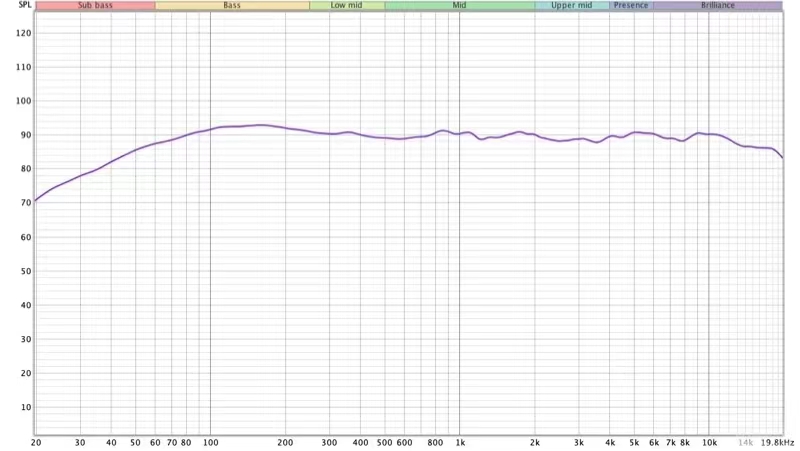Click the Brilliance band label
The width and height of the screenshot is (800, 451).
click(717, 6)
